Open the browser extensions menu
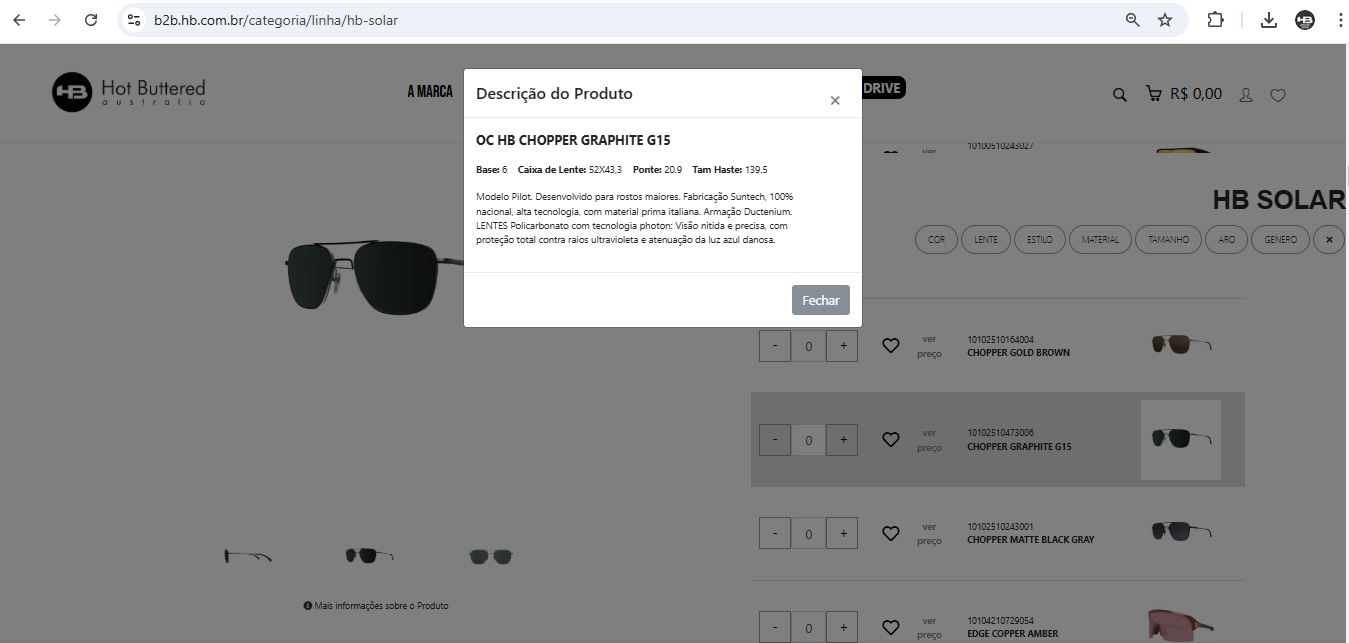The width and height of the screenshot is (1349, 643). coord(1216,20)
